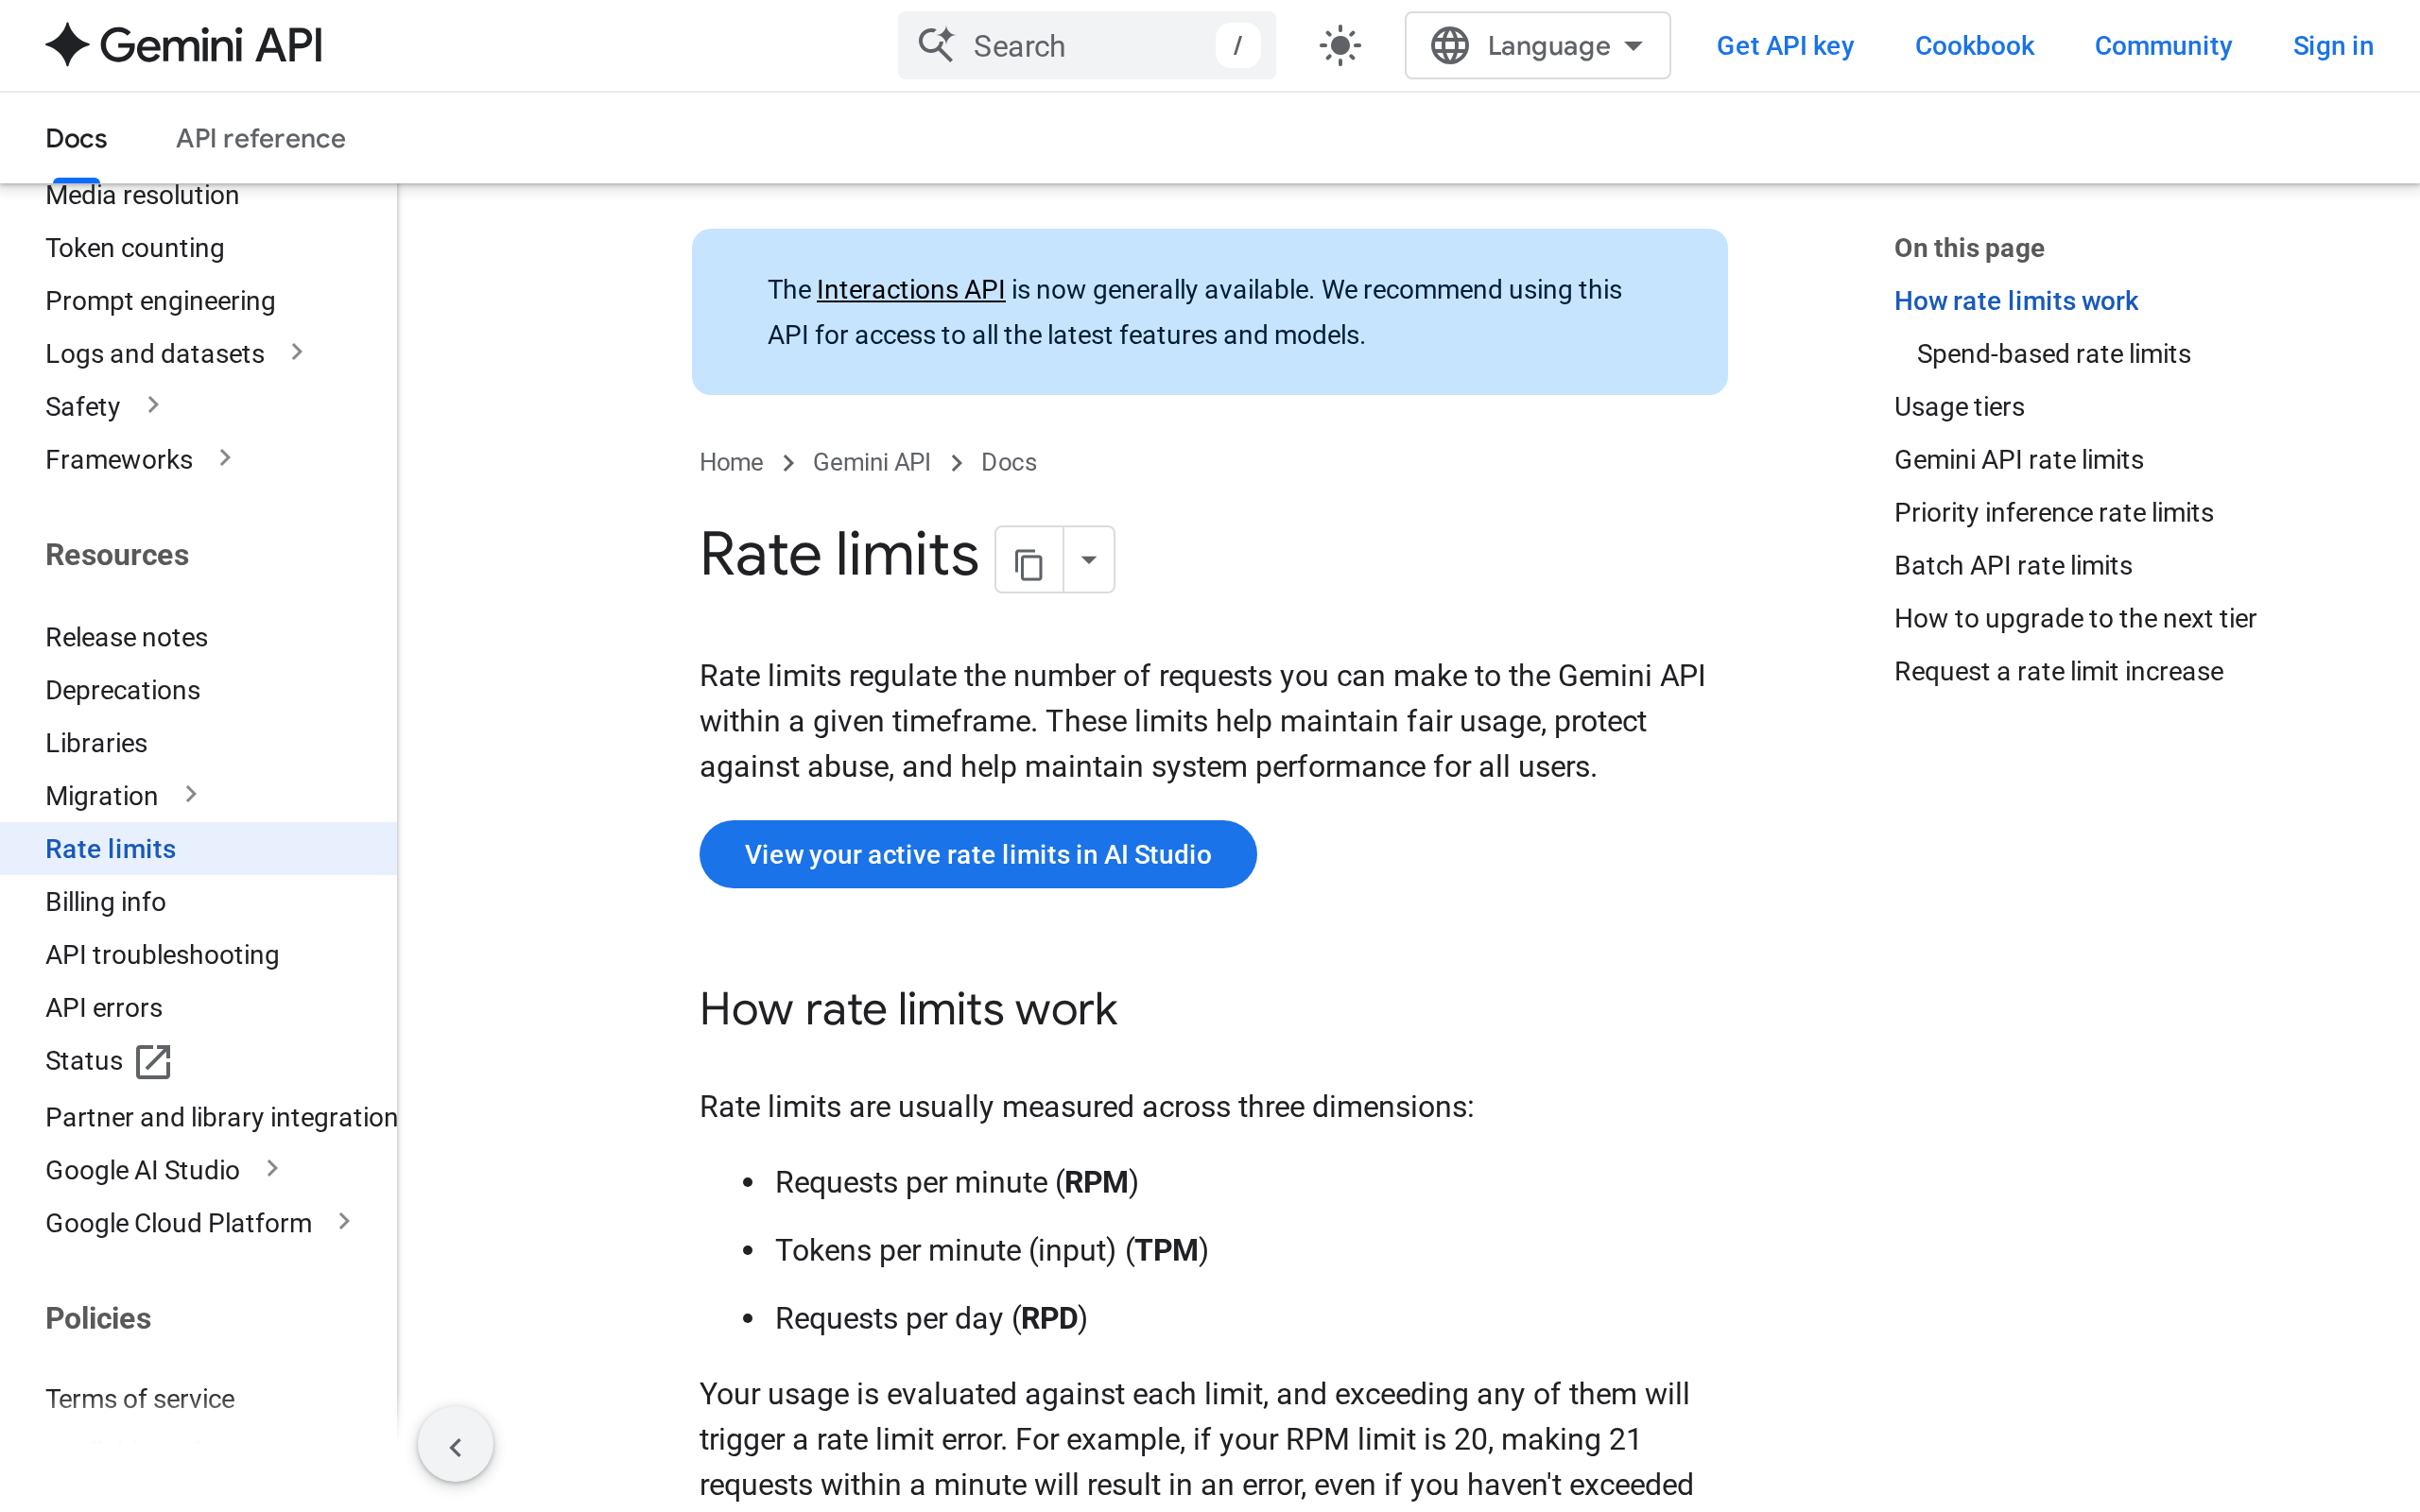The image size is (2420, 1512).
Task: Click the Gemini API breadcrumb
Action: tap(871, 462)
